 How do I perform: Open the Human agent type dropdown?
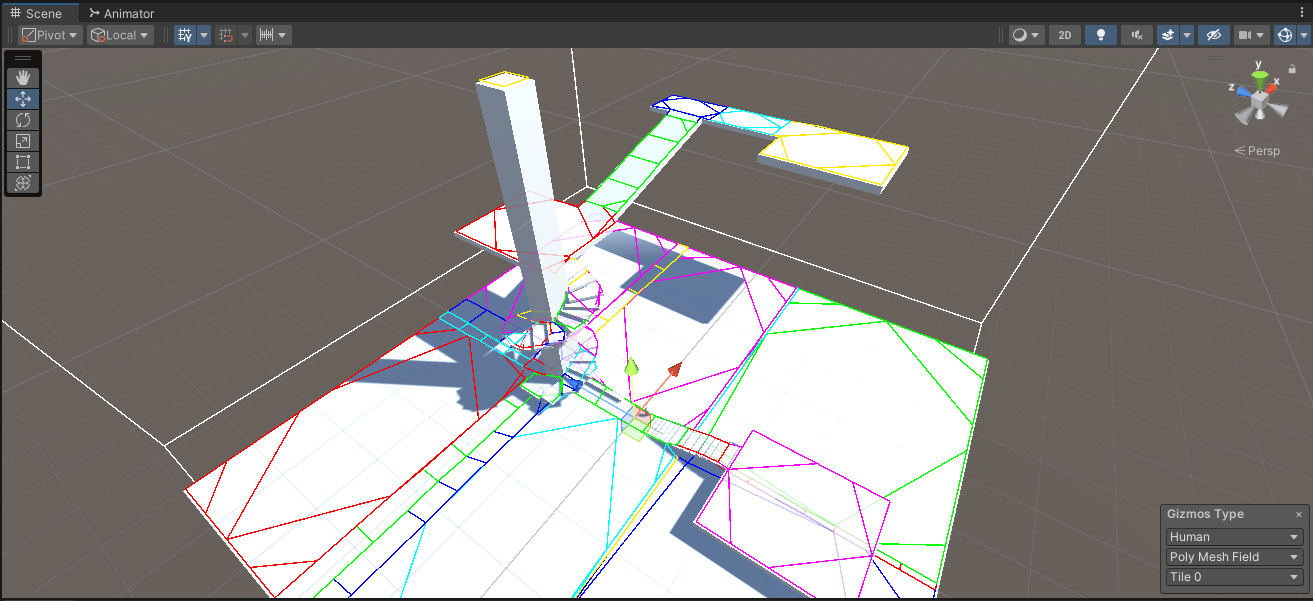[1234, 537]
